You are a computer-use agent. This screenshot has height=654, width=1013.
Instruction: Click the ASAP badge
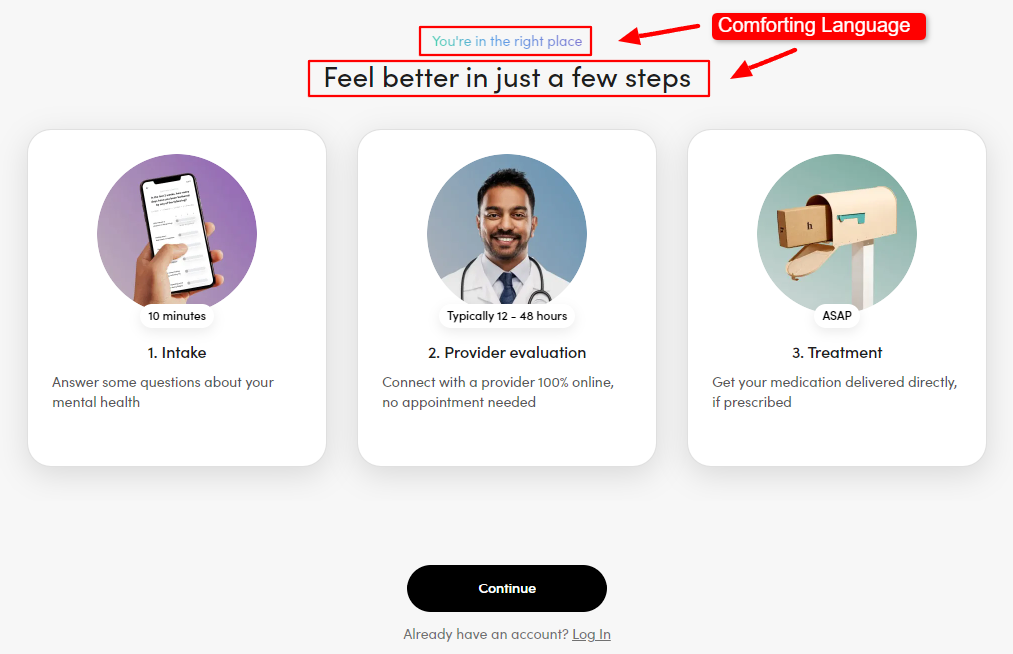click(837, 316)
